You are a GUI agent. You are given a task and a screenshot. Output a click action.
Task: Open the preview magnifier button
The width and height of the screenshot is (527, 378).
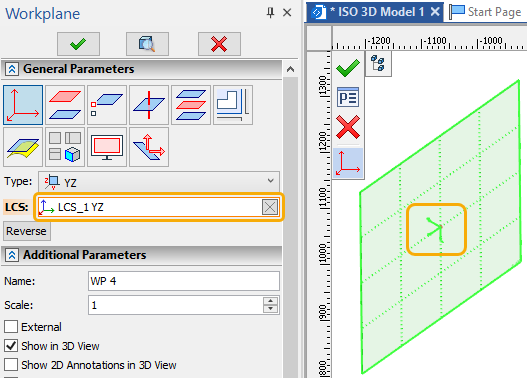tap(147, 44)
